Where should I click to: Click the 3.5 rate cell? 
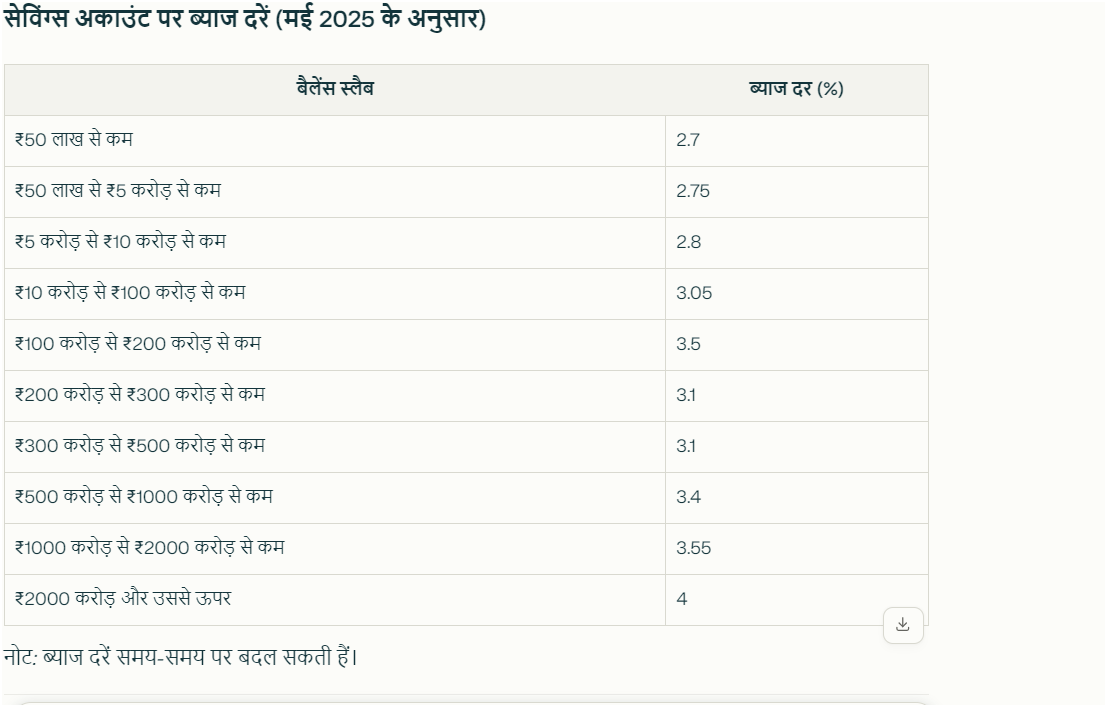click(688, 344)
